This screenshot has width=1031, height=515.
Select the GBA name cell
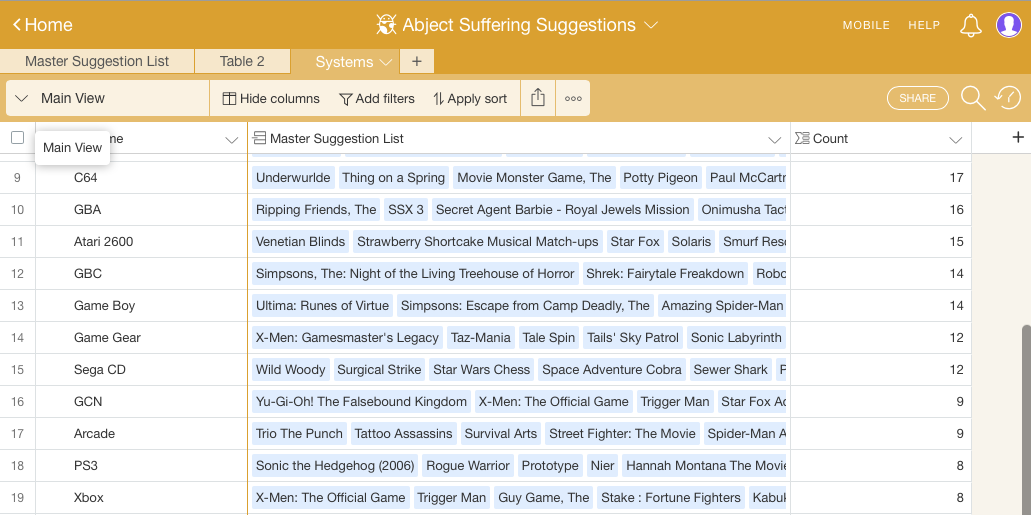pyautogui.click(x=141, y=210)
